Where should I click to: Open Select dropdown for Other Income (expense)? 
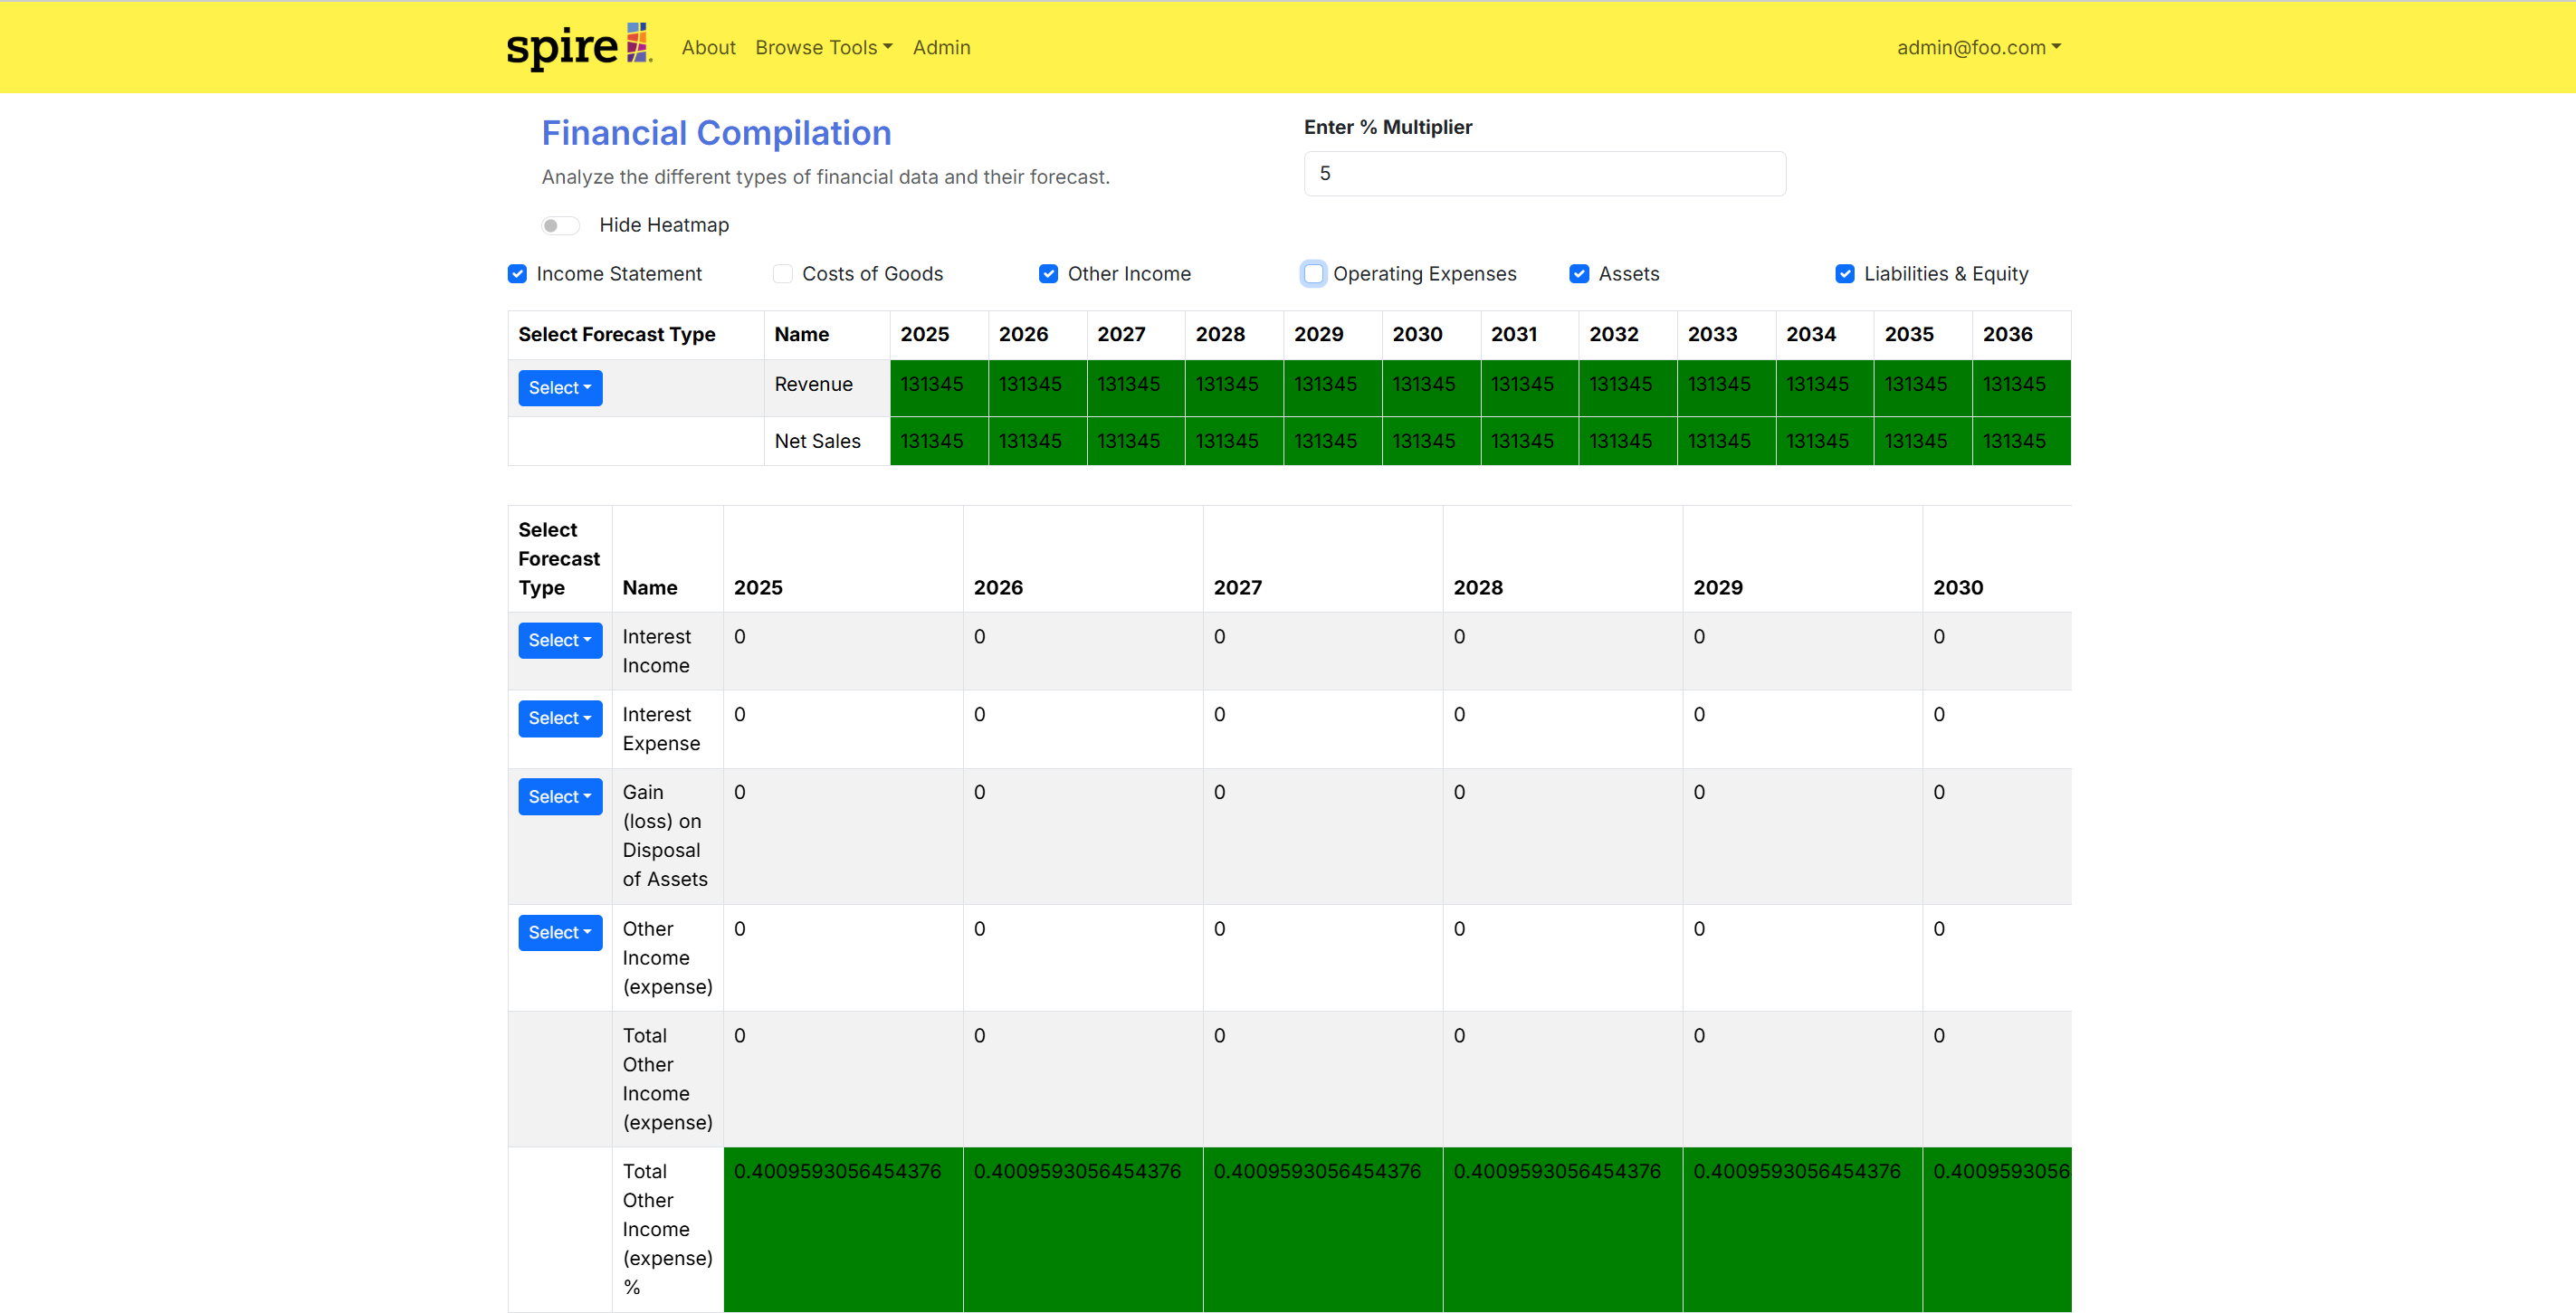[x=560, y=932]
